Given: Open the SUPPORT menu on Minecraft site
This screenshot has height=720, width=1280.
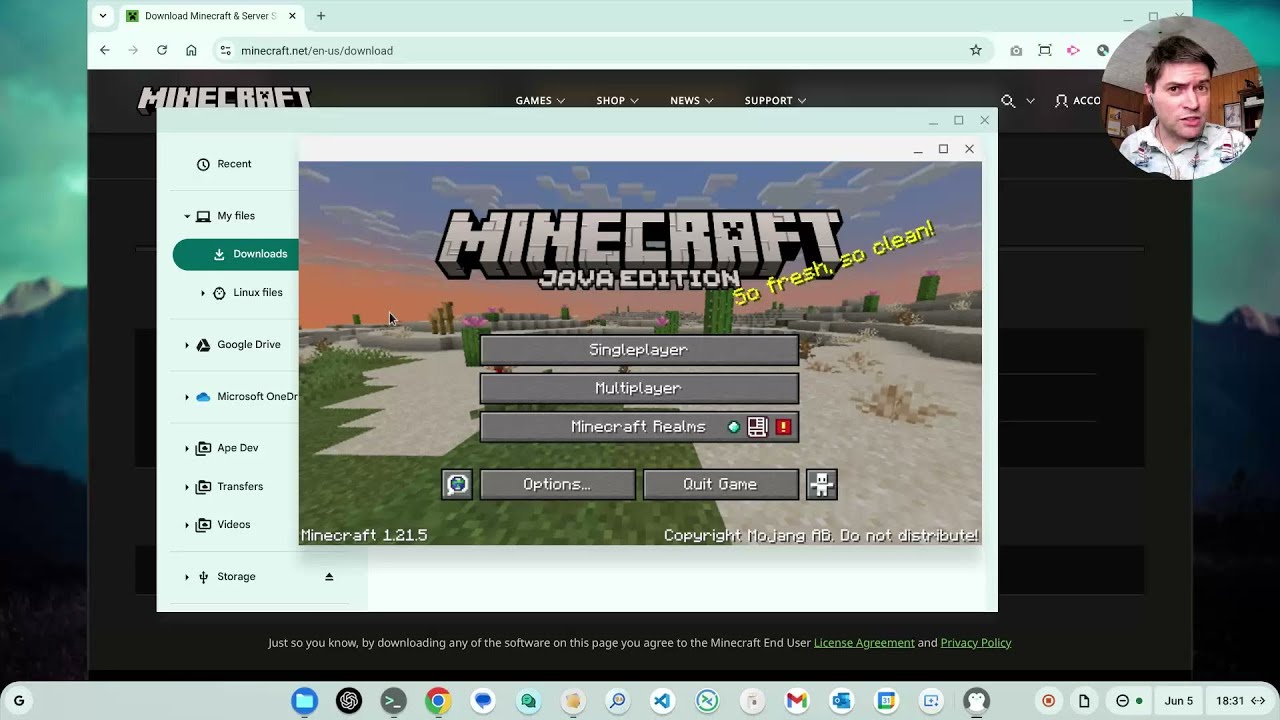Looking at the screenshot, I should (775, 101).
